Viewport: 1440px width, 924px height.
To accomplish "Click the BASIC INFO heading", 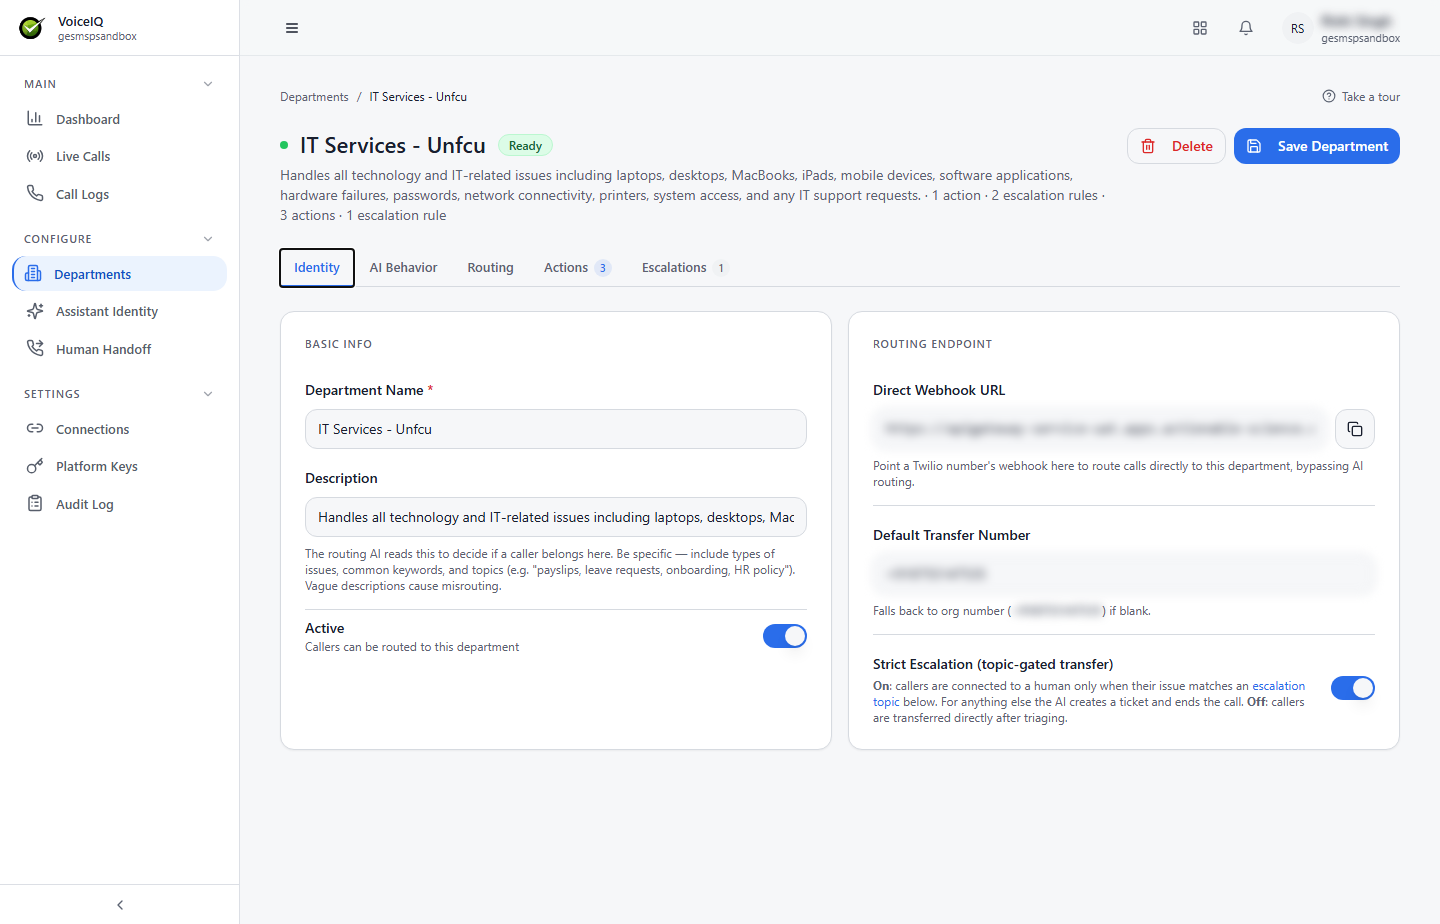I will [338, 344].
